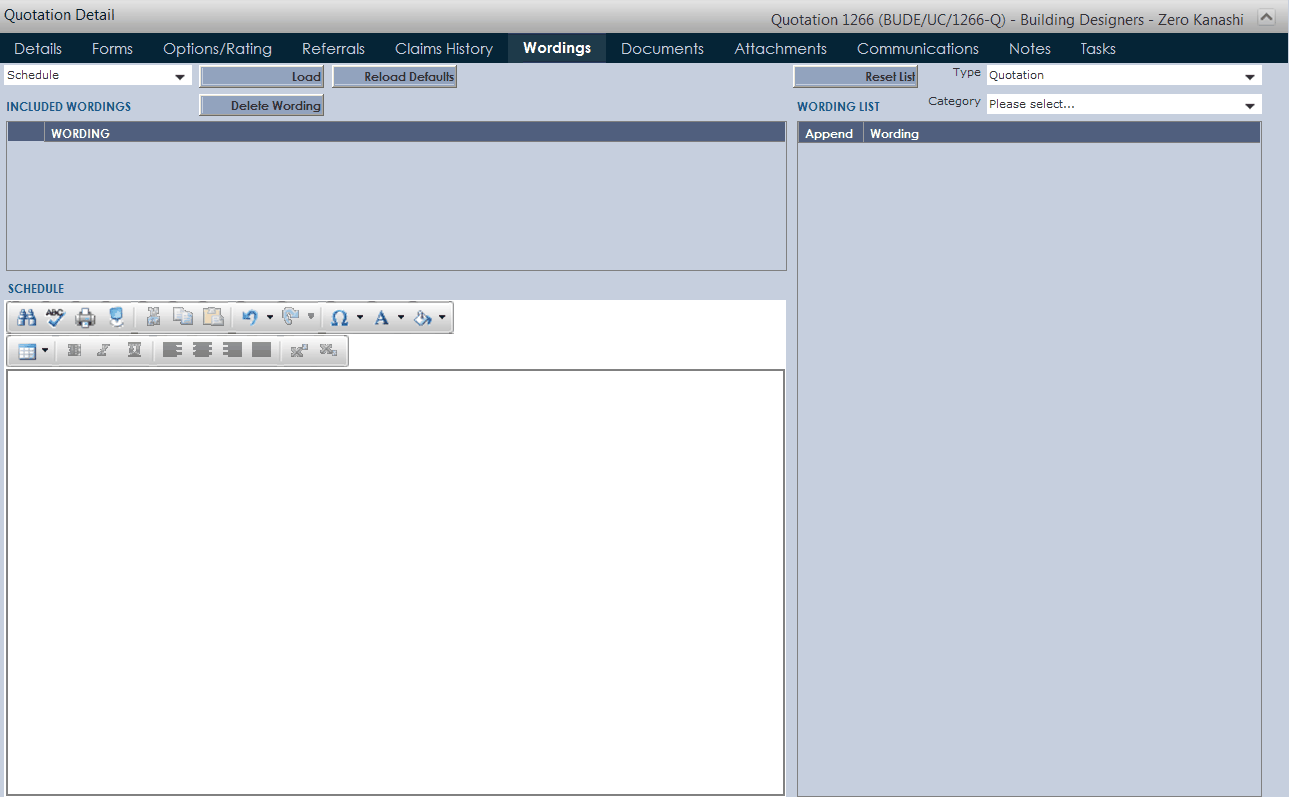Expand the symbol Omega dropdown arrow
This screenshot has width=1289, height=797.
click(360, 318)
